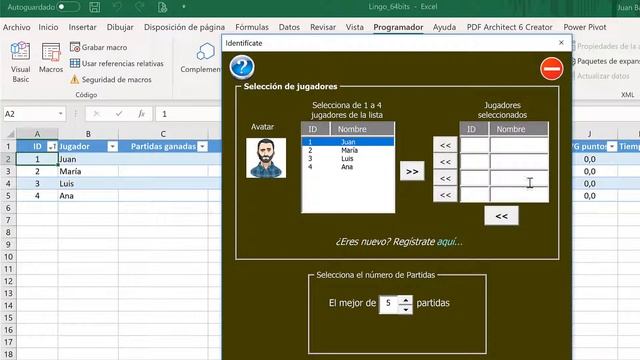Open the Archivo menu
Viewport: 640px width, 360px height.
[x=16, y=27]
